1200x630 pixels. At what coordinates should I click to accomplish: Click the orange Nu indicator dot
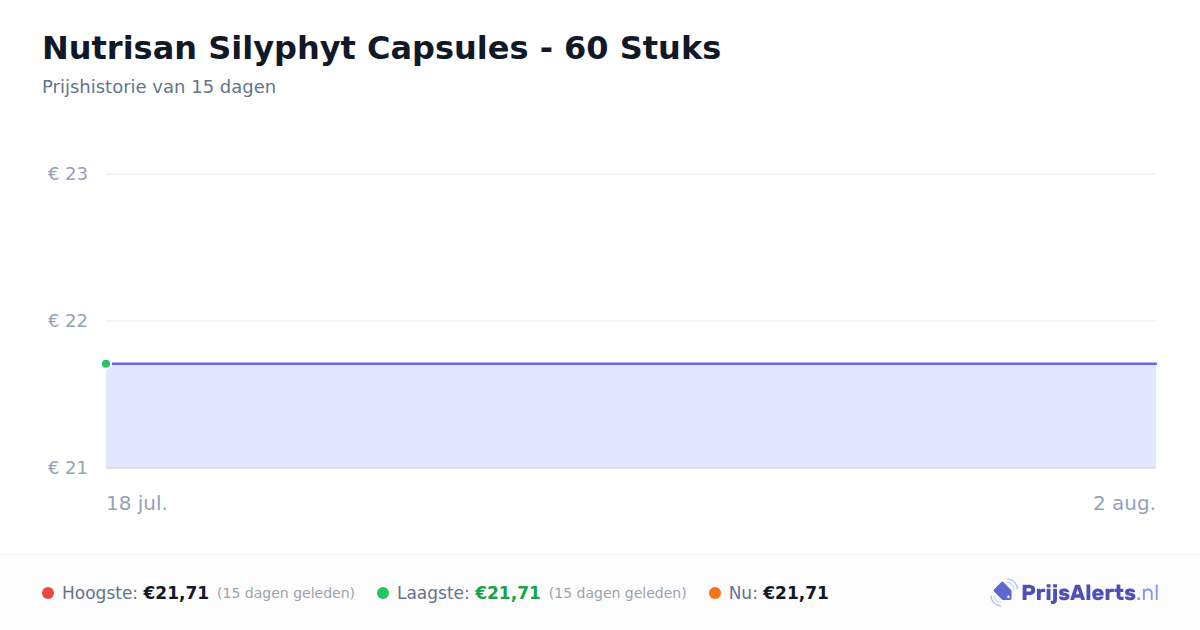pos(715,593)
